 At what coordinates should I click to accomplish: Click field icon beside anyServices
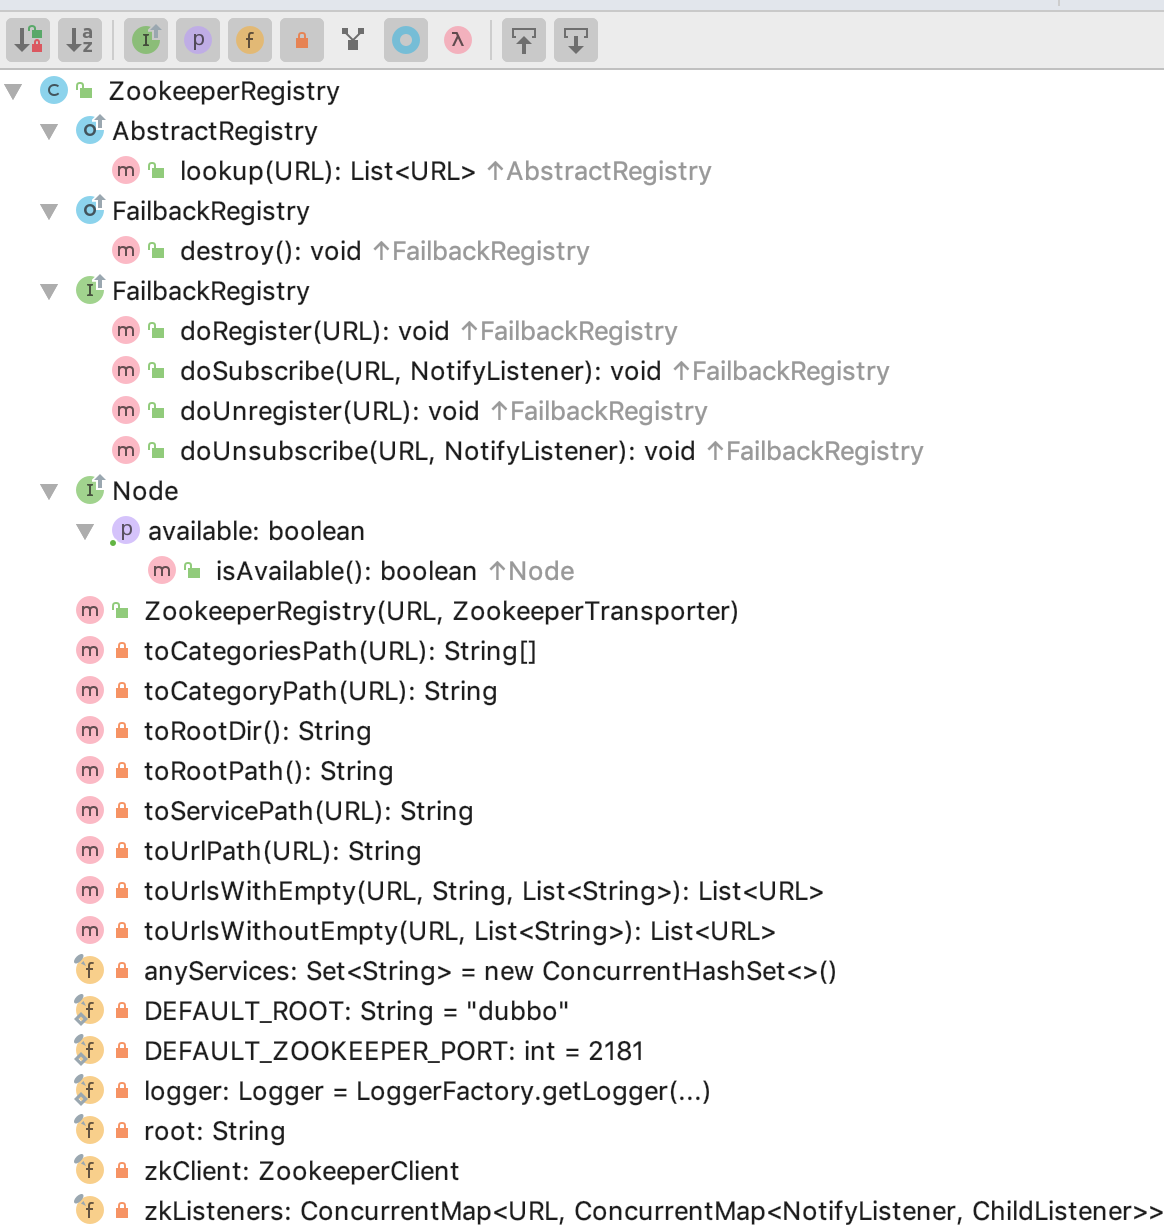pos(90,971)
